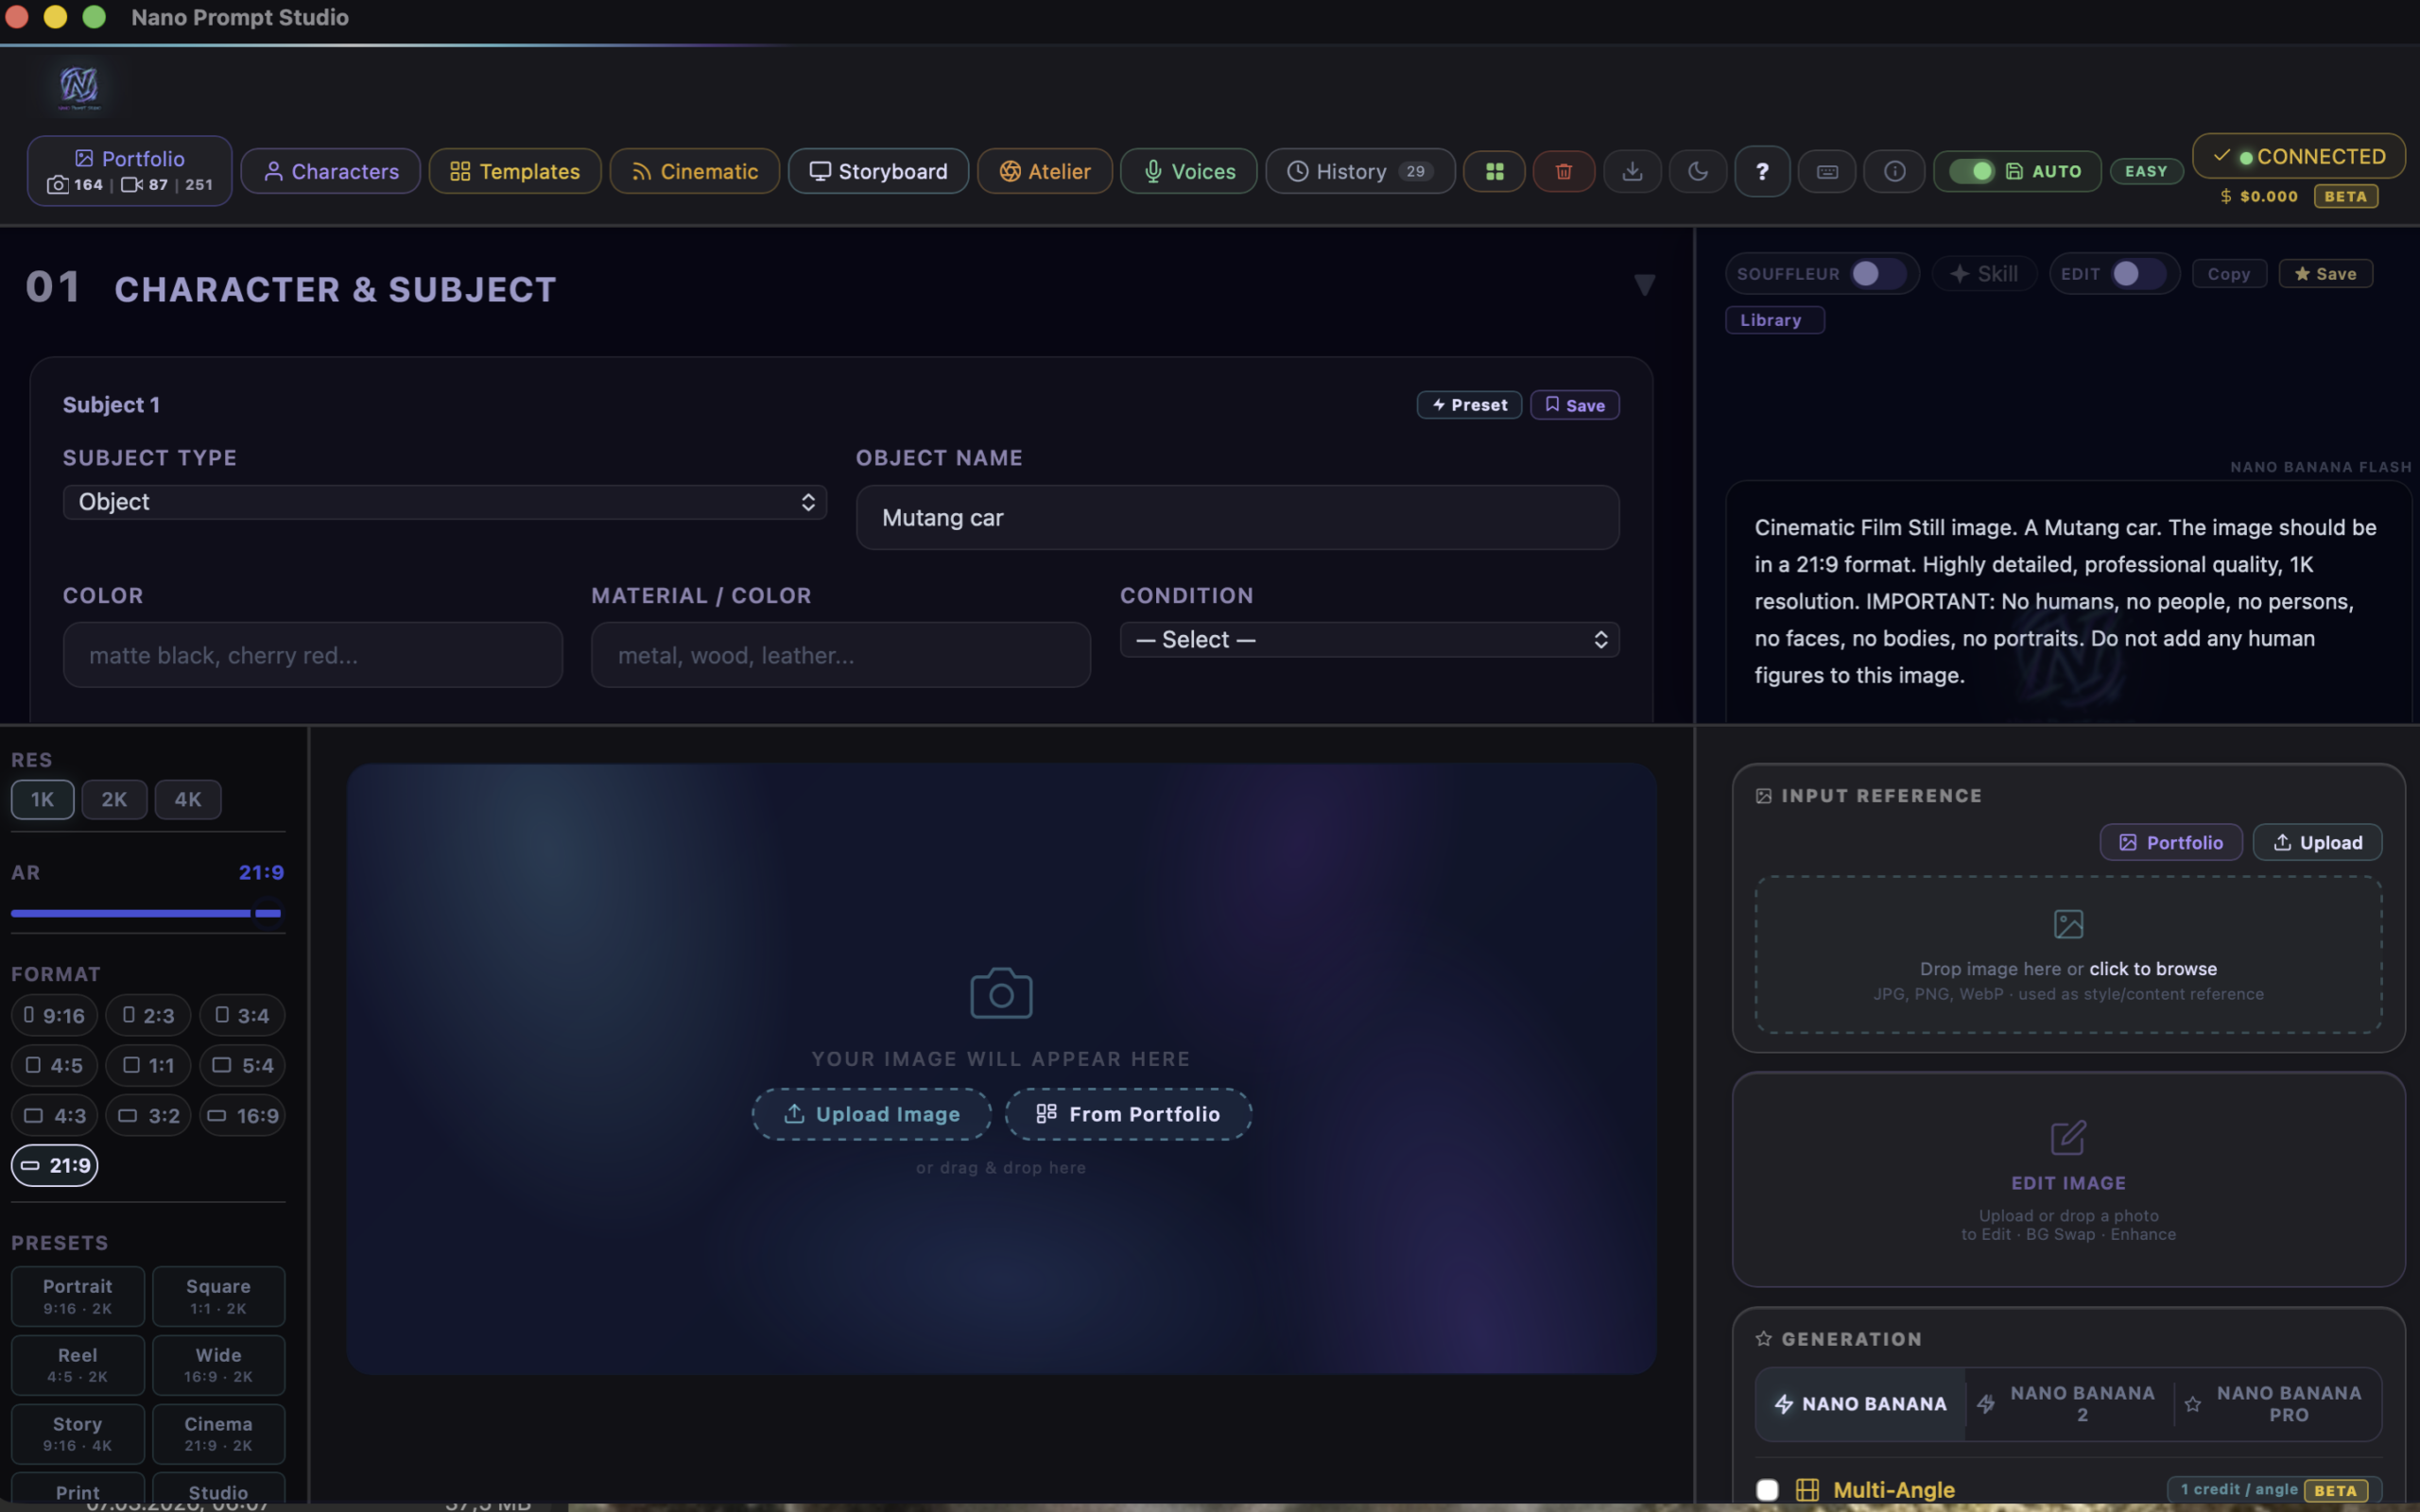
Task: Click the green grid view icon
Action: (x=1494, y=172)
